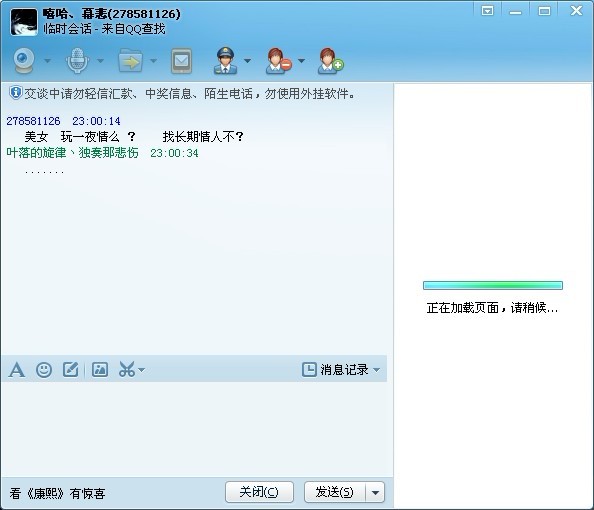Close the chat window with X
Image resolution: width=594 pixels, height=510 pixels.
pyautogui.click(x=577, y=10)
